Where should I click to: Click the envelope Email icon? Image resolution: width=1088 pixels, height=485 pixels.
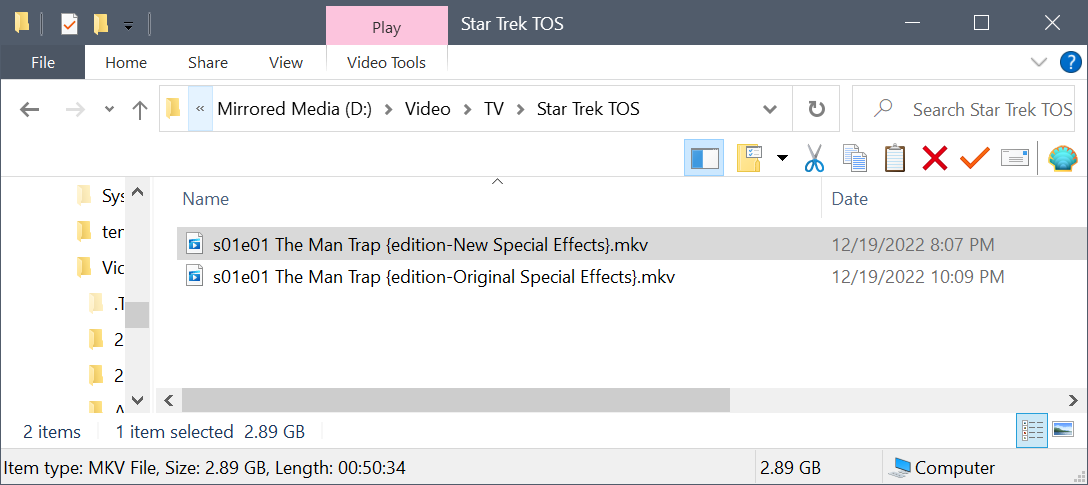click(1014, 158)
